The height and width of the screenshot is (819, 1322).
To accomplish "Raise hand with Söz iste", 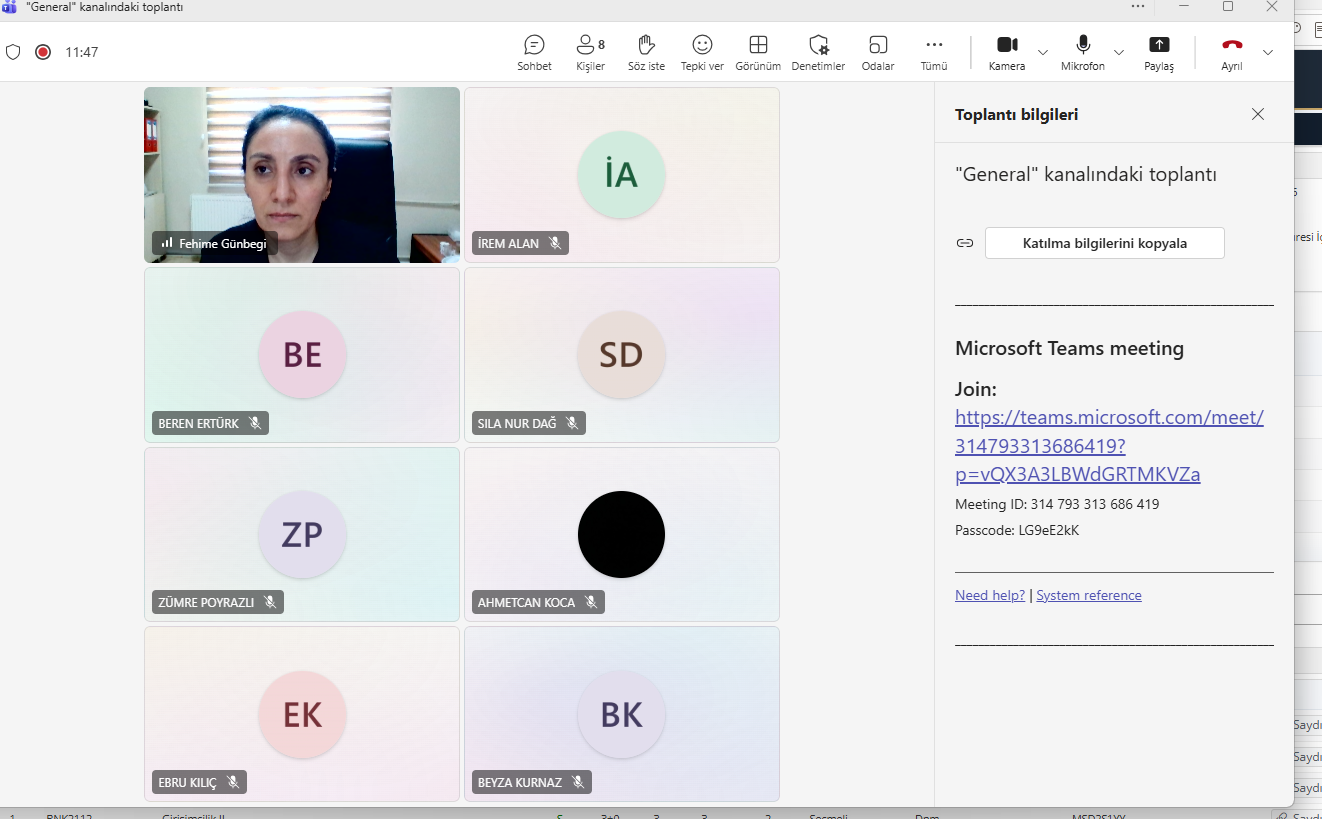I will click(x=646, y=53).
